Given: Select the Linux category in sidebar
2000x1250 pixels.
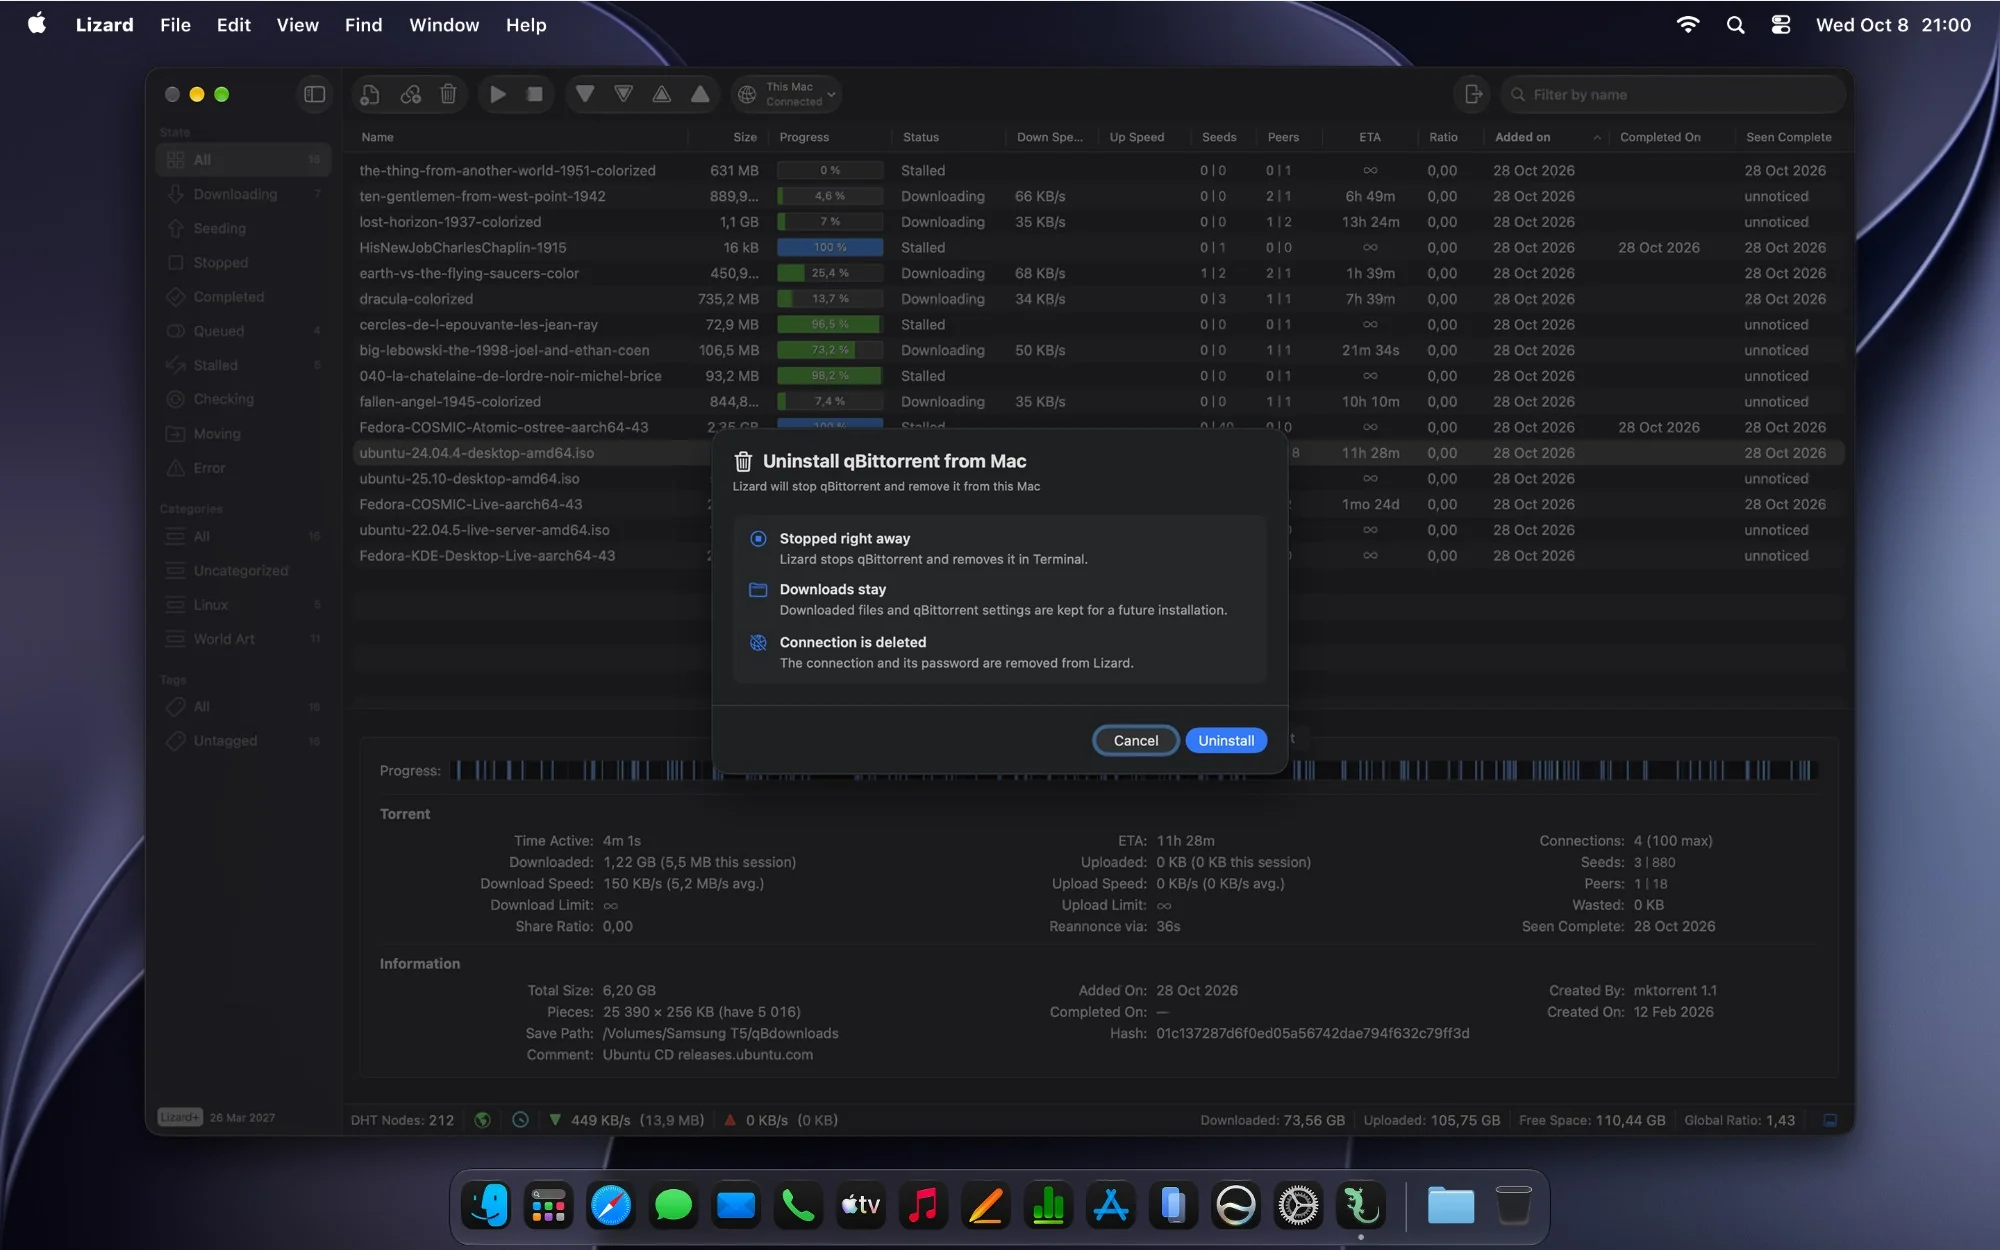Looking at the screenshot, I should tap(243, 605).
